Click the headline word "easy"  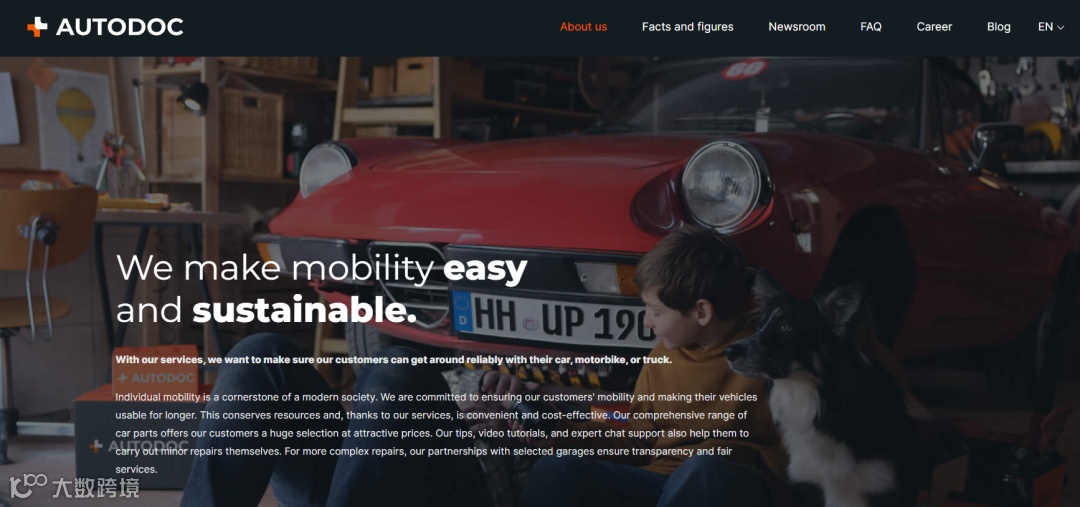click(485, 269)
